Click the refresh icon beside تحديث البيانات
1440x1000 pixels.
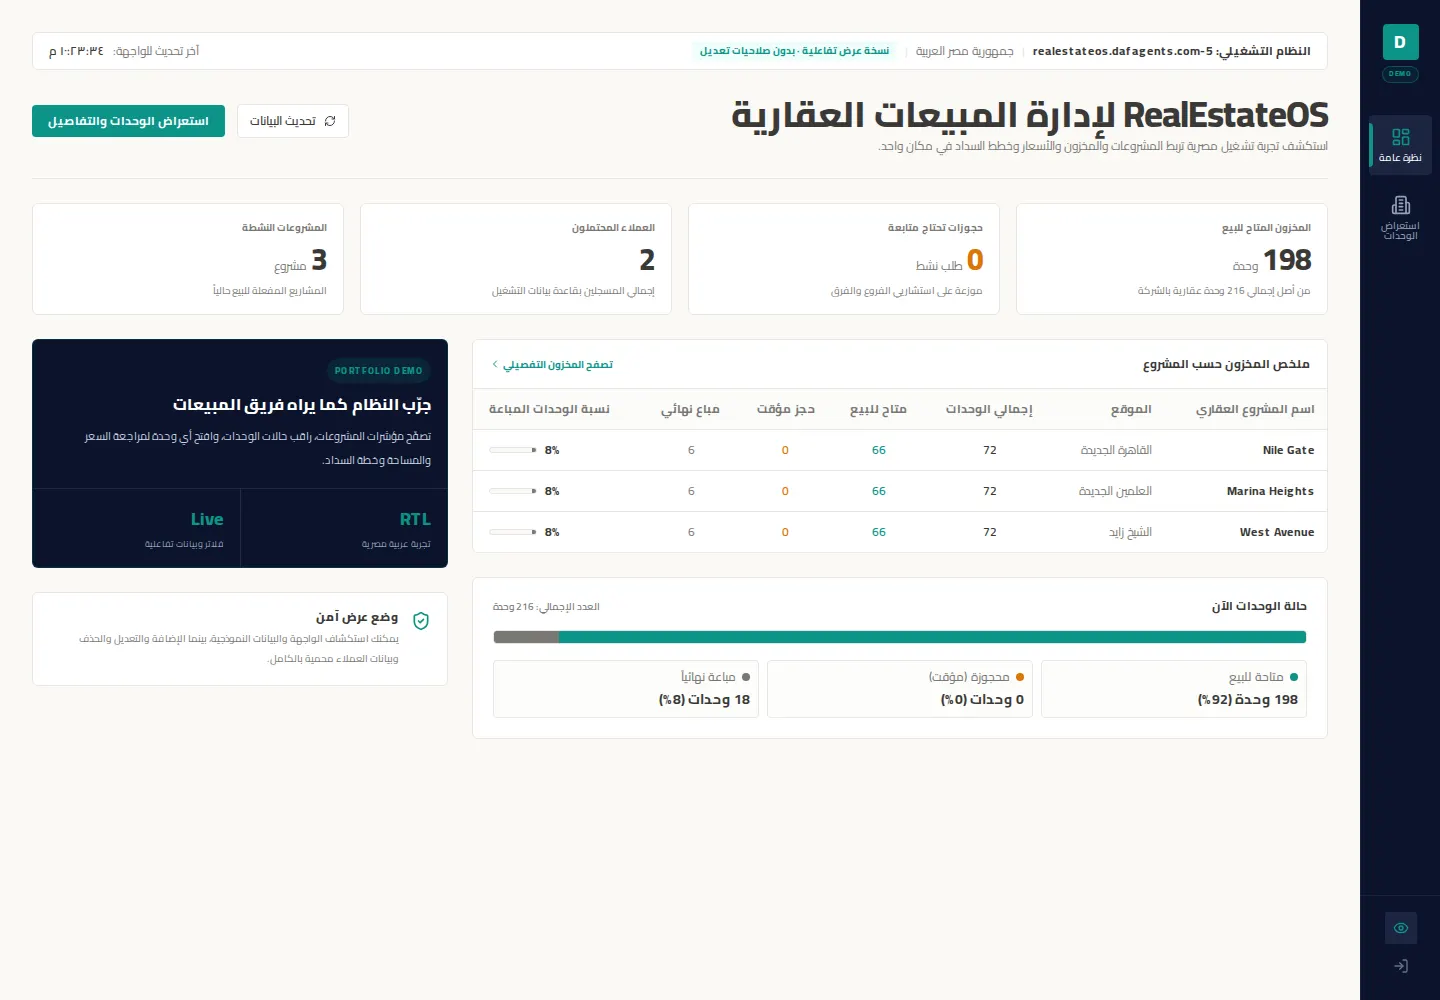pos(330,121)
